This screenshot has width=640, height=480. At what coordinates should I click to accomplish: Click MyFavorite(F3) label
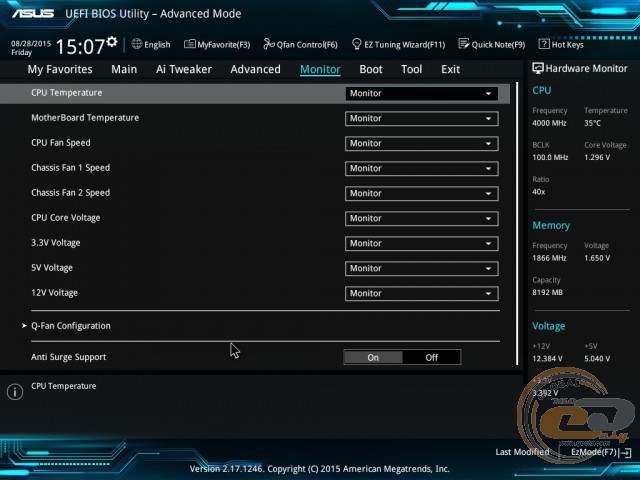pyautogui.click(x=224, y=44)
